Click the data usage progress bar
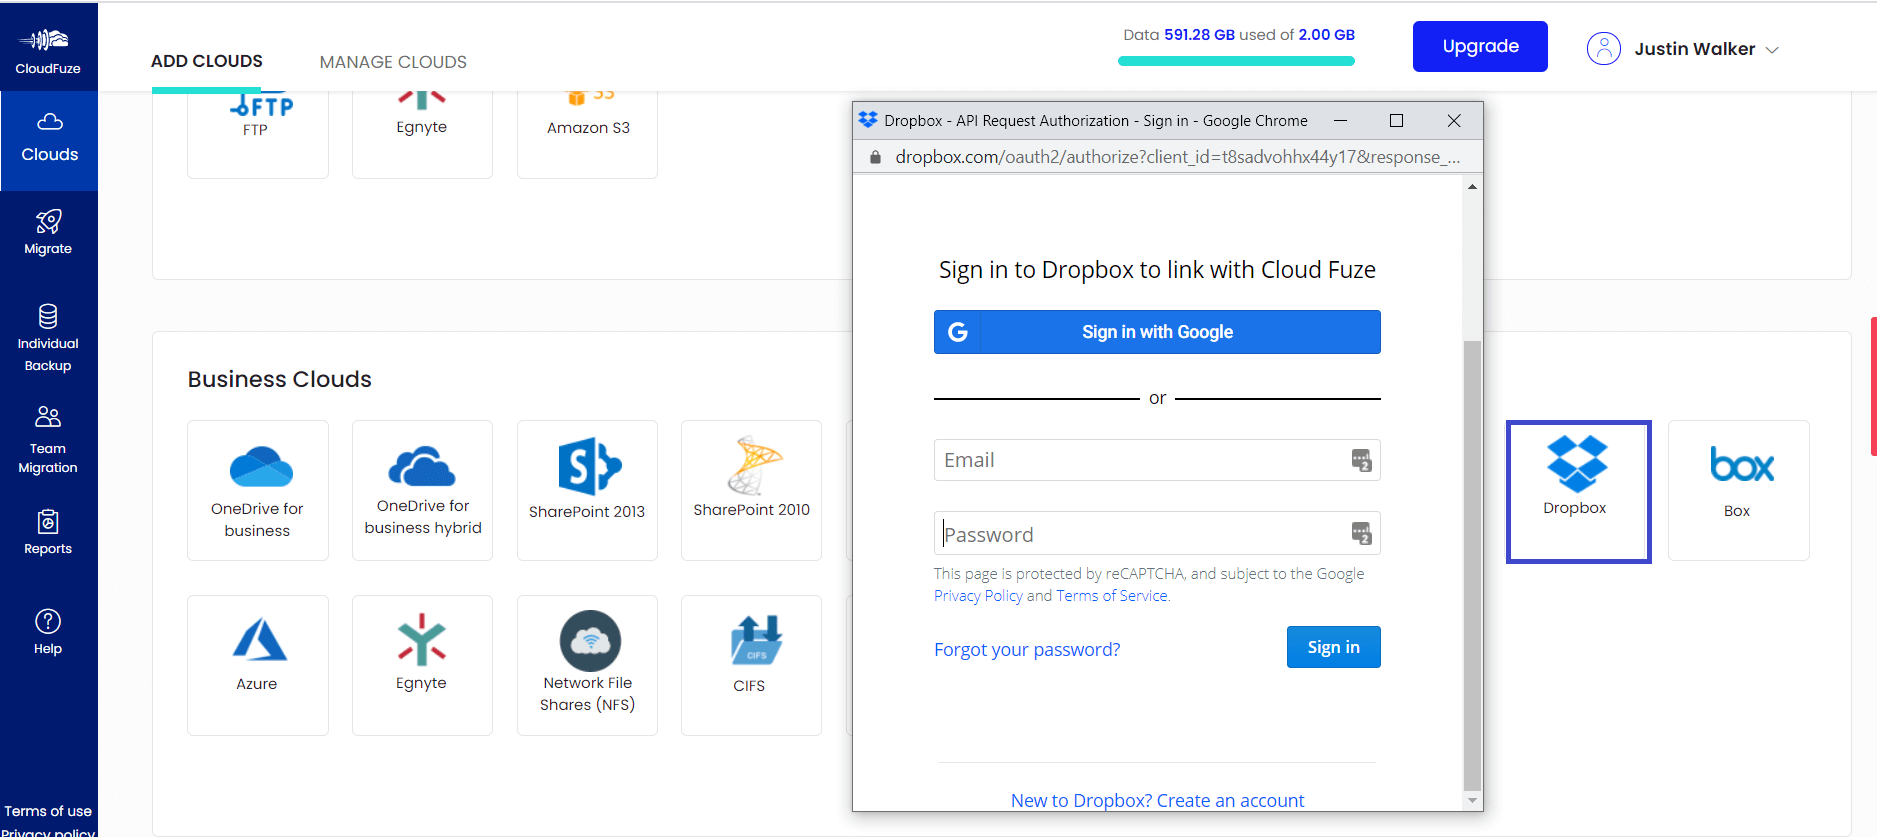This screenshot has height=837, width=1877. (1236, 61)
